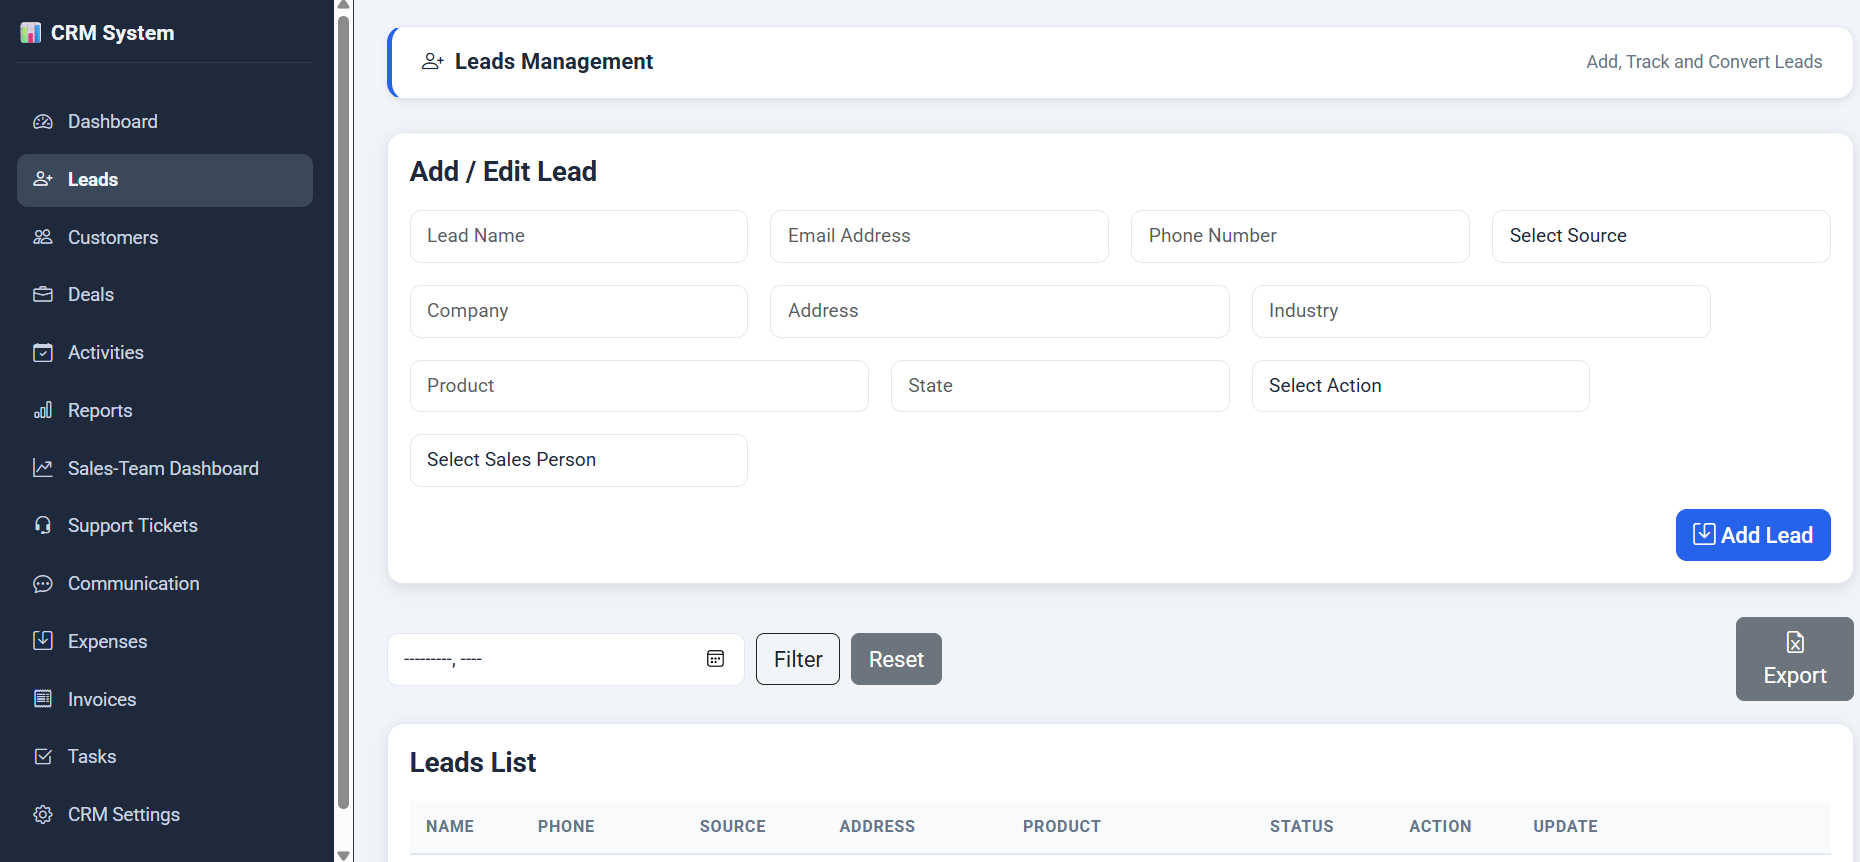The width and height of the screenshot is (1860, 862).
Task: Click the Filter button
Action: coord(798,659)
